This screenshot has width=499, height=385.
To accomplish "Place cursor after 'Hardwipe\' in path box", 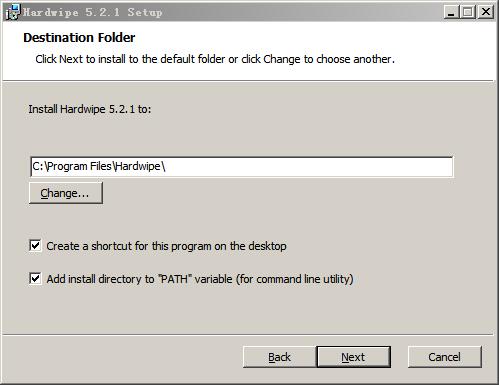I will [166, 166].
